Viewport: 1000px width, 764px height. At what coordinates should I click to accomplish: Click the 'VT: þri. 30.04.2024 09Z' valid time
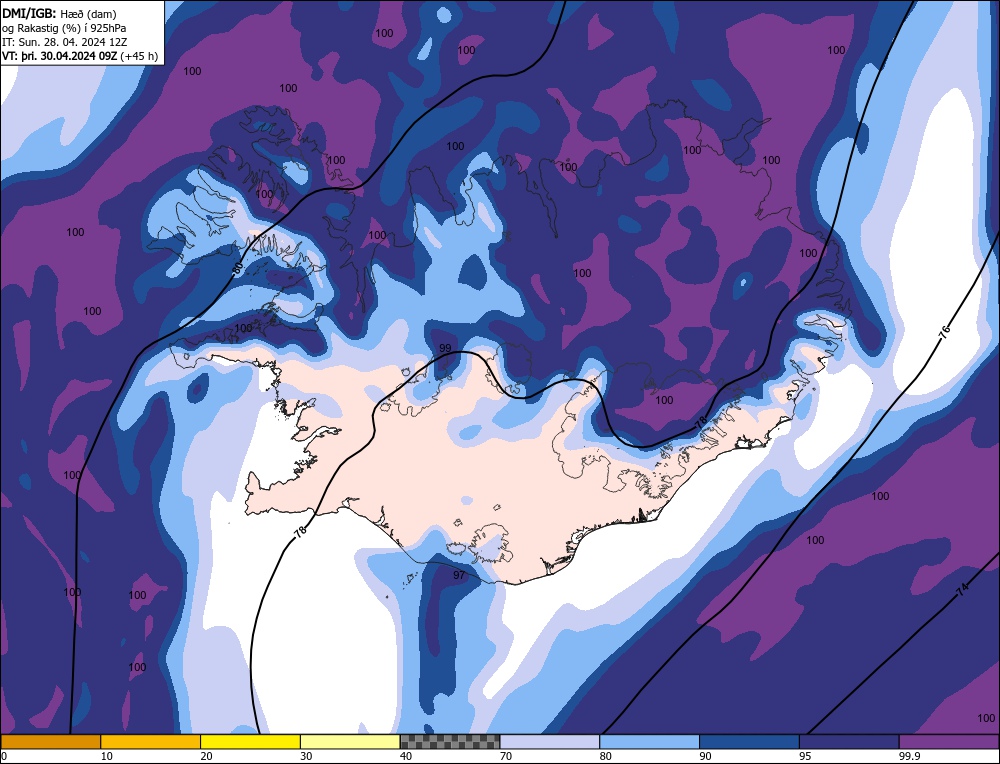[59, 56]
